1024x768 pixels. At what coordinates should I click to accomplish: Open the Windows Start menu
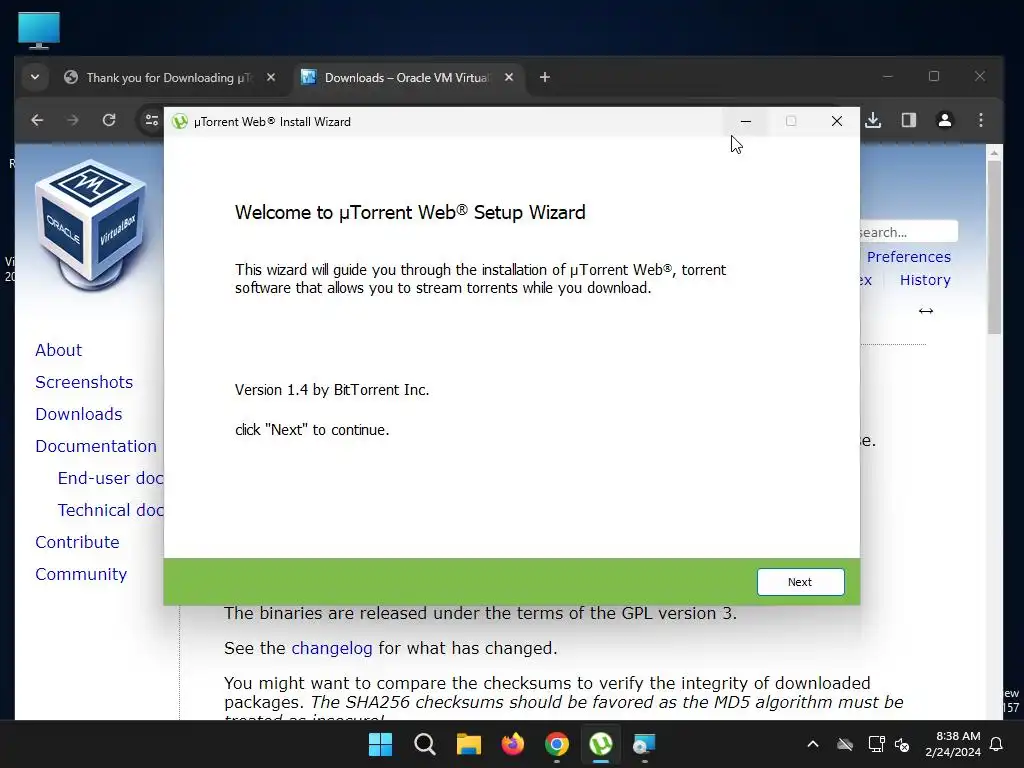(380, 744)
